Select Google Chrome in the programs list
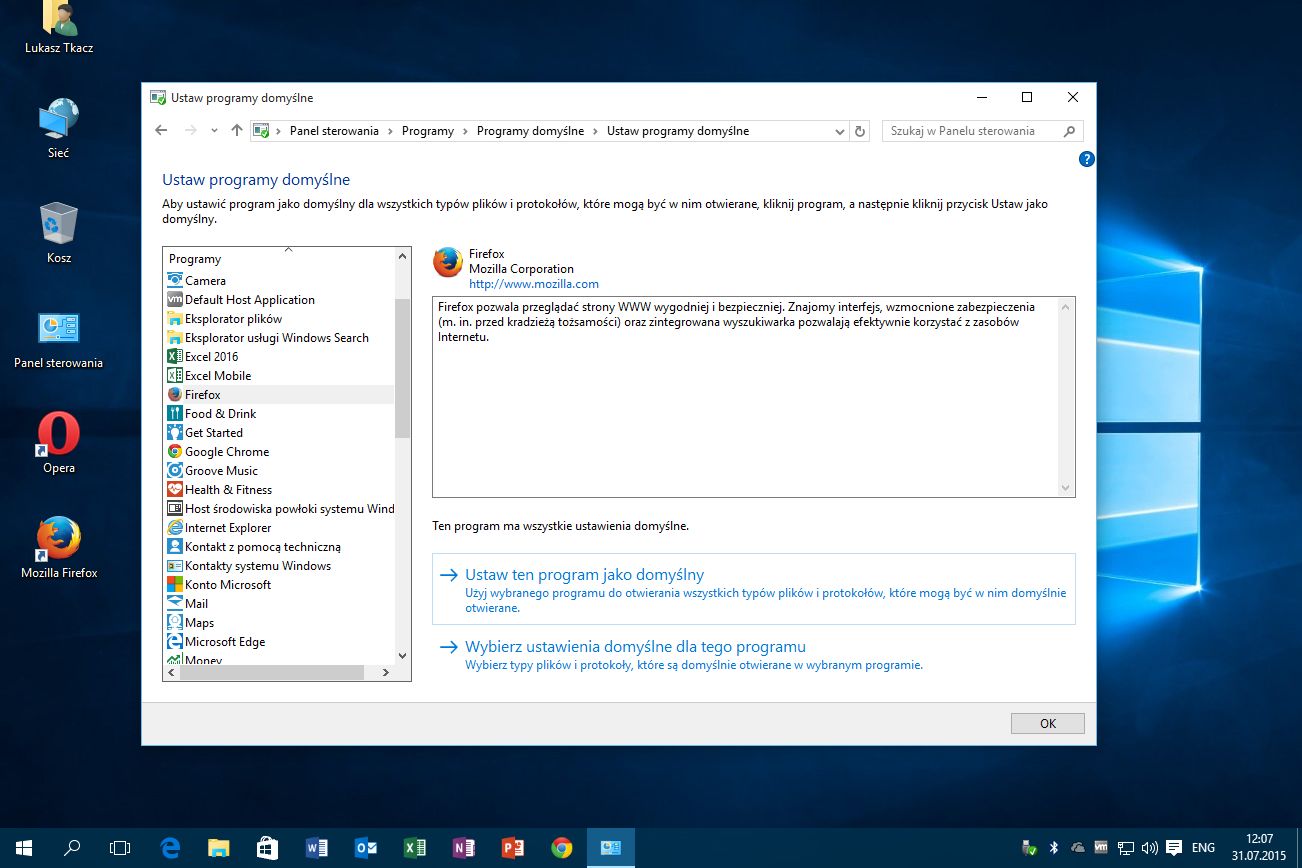This screenshot has width=1302, height=868. tap(226, 452)
